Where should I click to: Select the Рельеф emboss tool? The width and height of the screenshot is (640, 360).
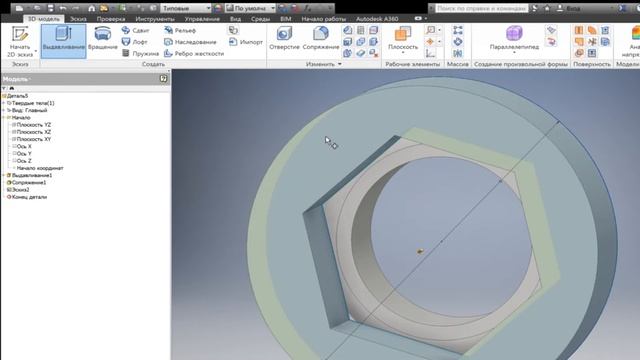pyautogui.click(x=180, y=30)
